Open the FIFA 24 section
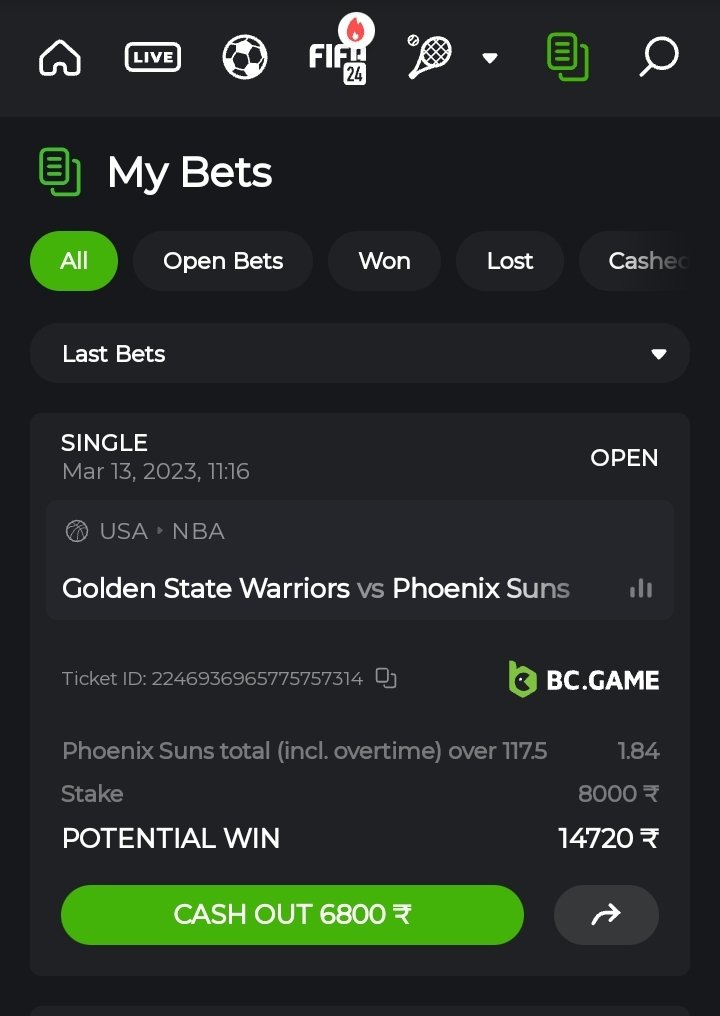The image size is (720, 1016). click(338, 56)
